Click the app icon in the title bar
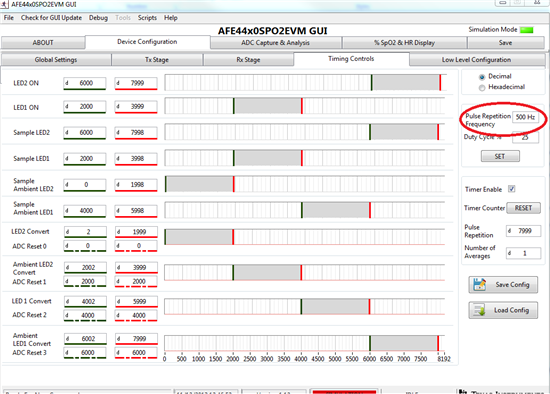Screen dimensions: 550x394 [x=4, y=4]
